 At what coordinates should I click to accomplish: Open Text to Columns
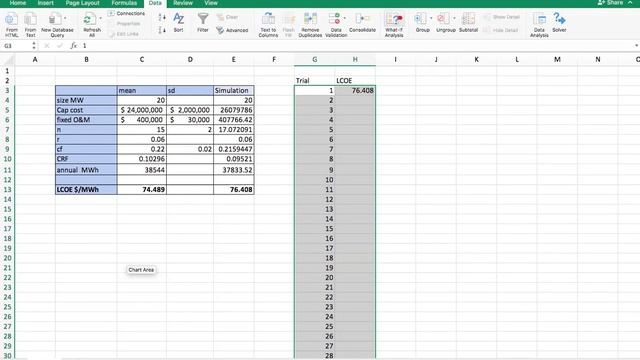(268, 24)
